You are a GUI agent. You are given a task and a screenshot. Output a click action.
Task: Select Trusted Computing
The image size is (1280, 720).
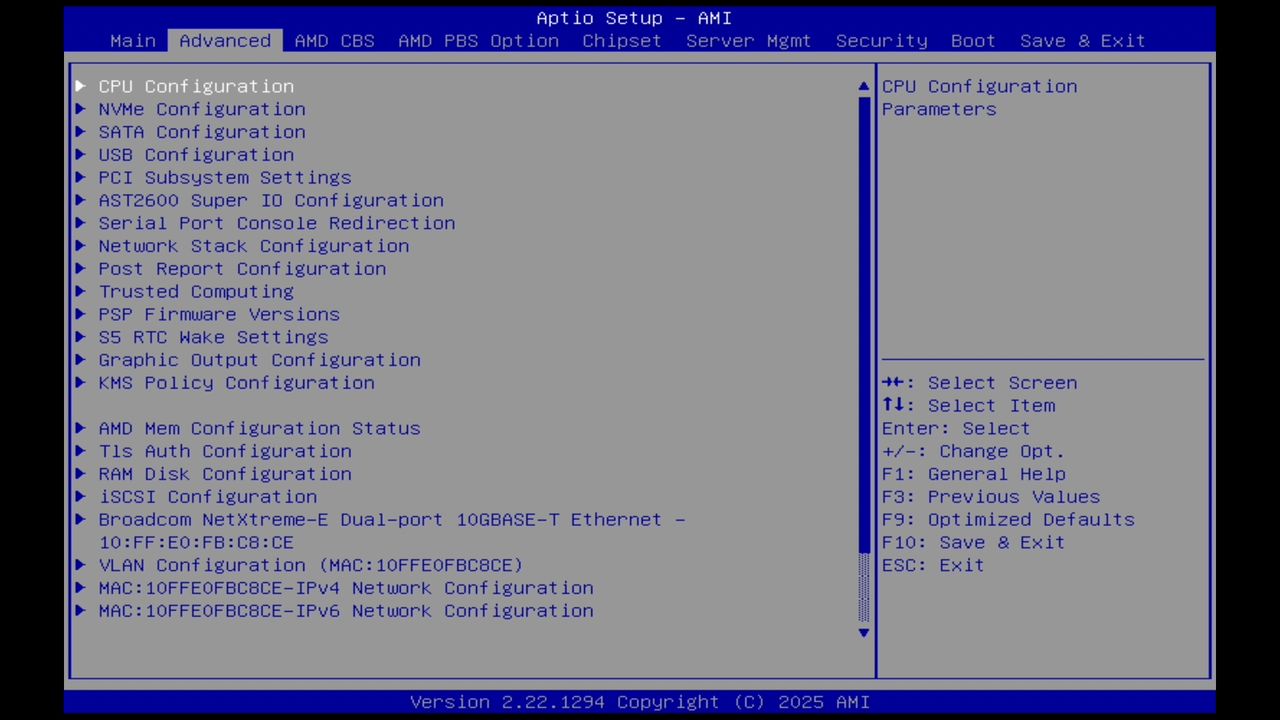pos(196,291)
